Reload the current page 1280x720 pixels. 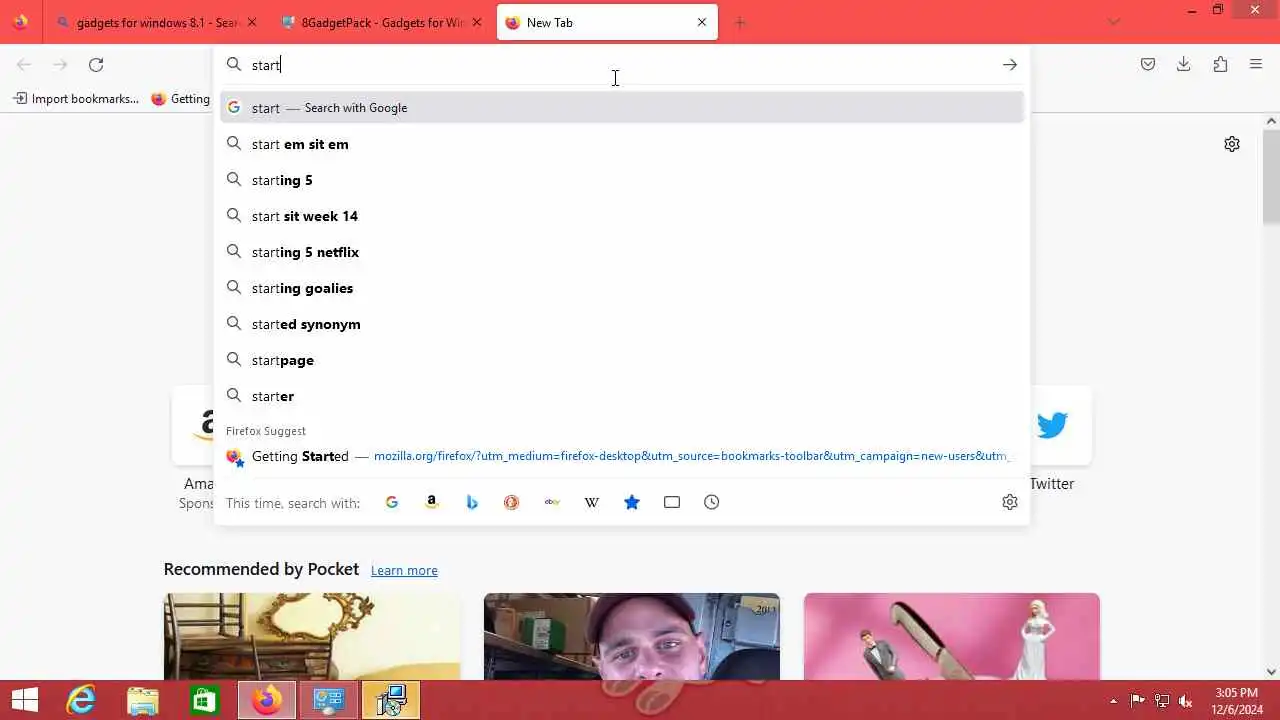click(96, 65)
